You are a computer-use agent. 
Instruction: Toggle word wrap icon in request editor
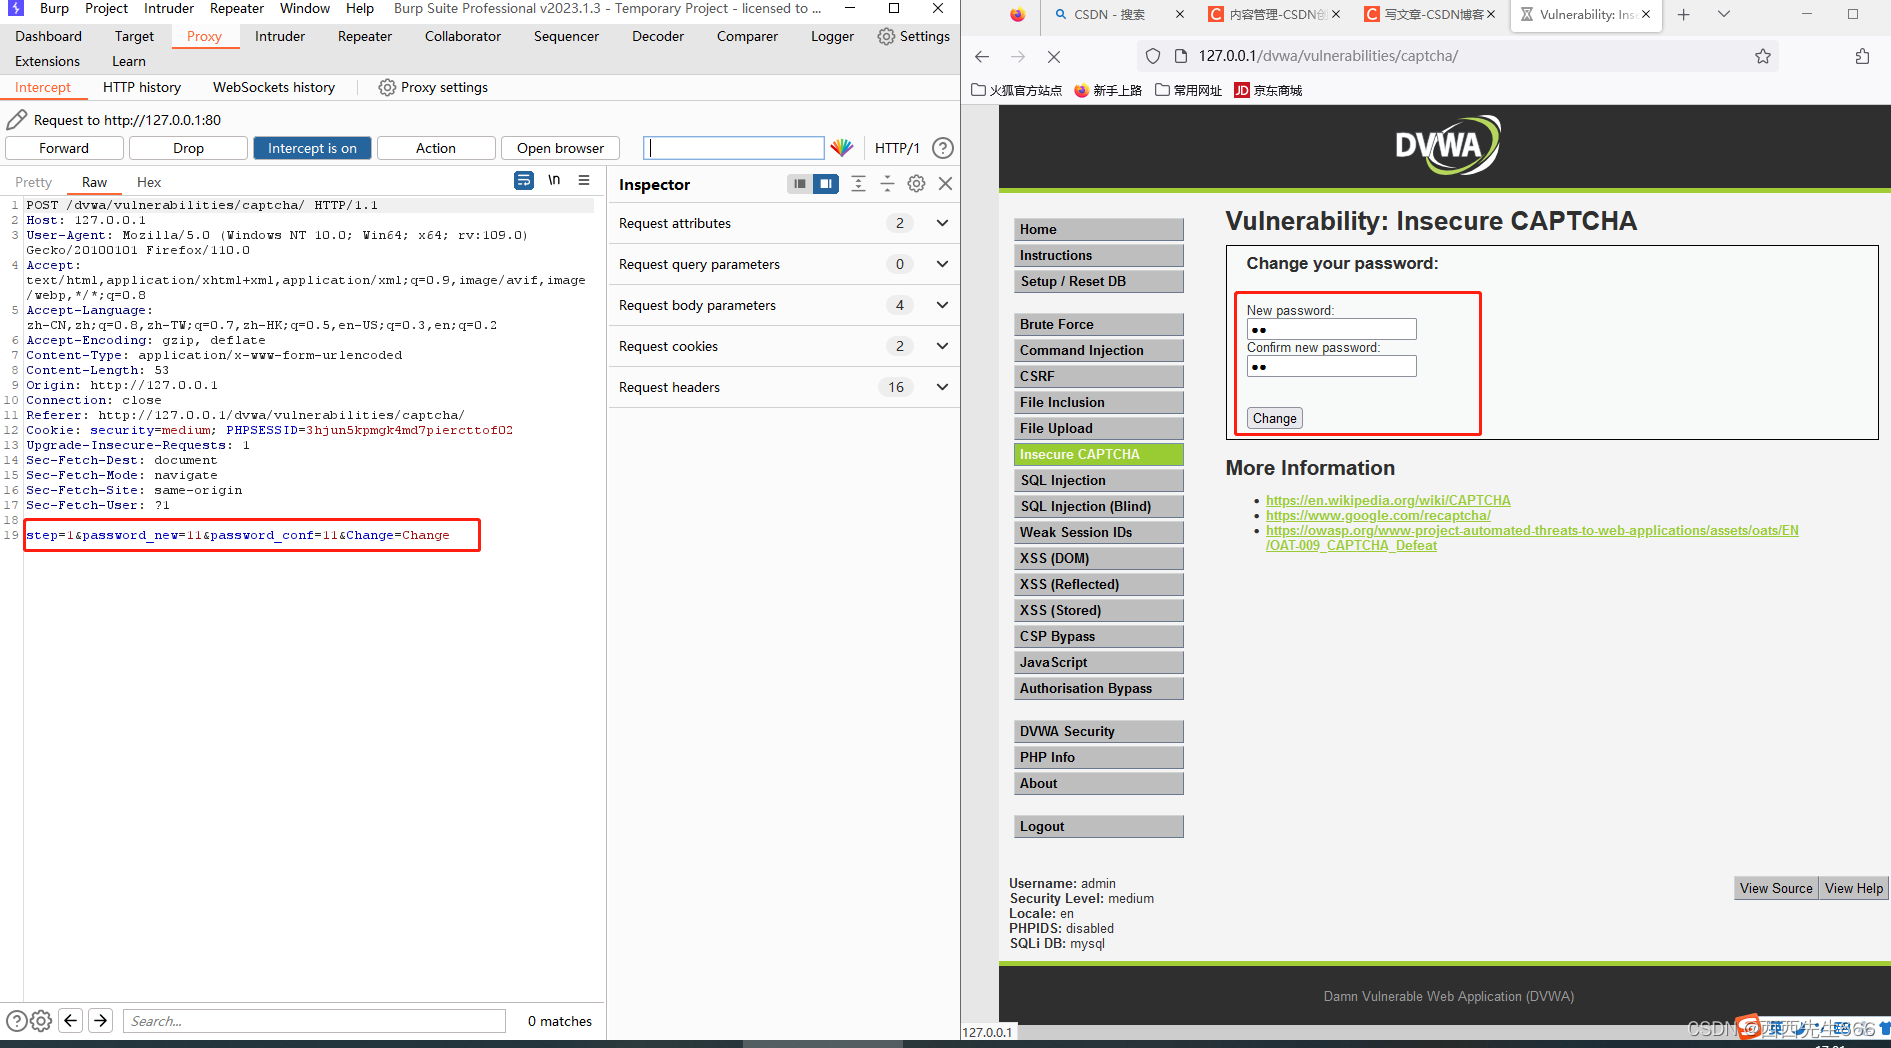click(x=524, y=181)
